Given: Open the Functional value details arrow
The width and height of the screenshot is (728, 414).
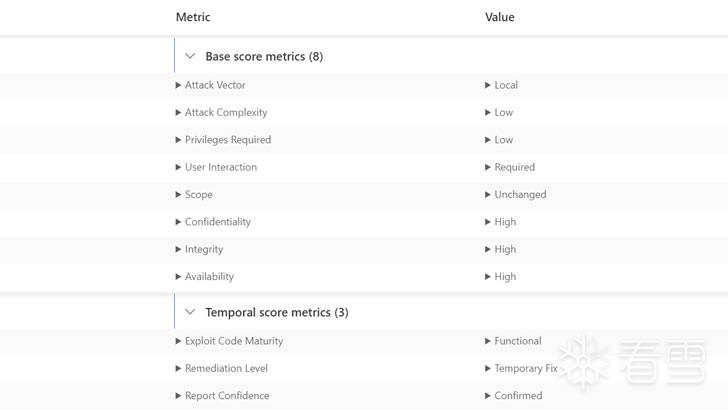Looking at the screenshot, I should click(x=488, y=341).
